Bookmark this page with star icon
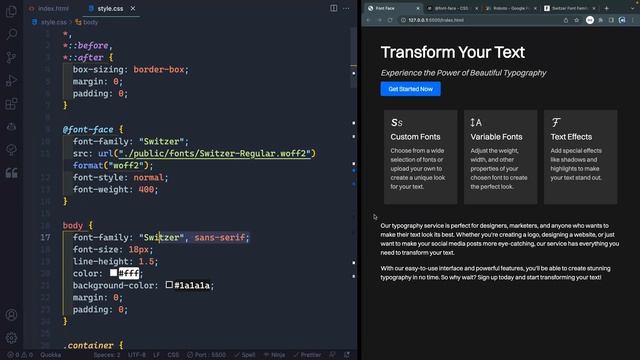Screen dimensions: 640x360 pyautogui.click(x=576, y=20)
